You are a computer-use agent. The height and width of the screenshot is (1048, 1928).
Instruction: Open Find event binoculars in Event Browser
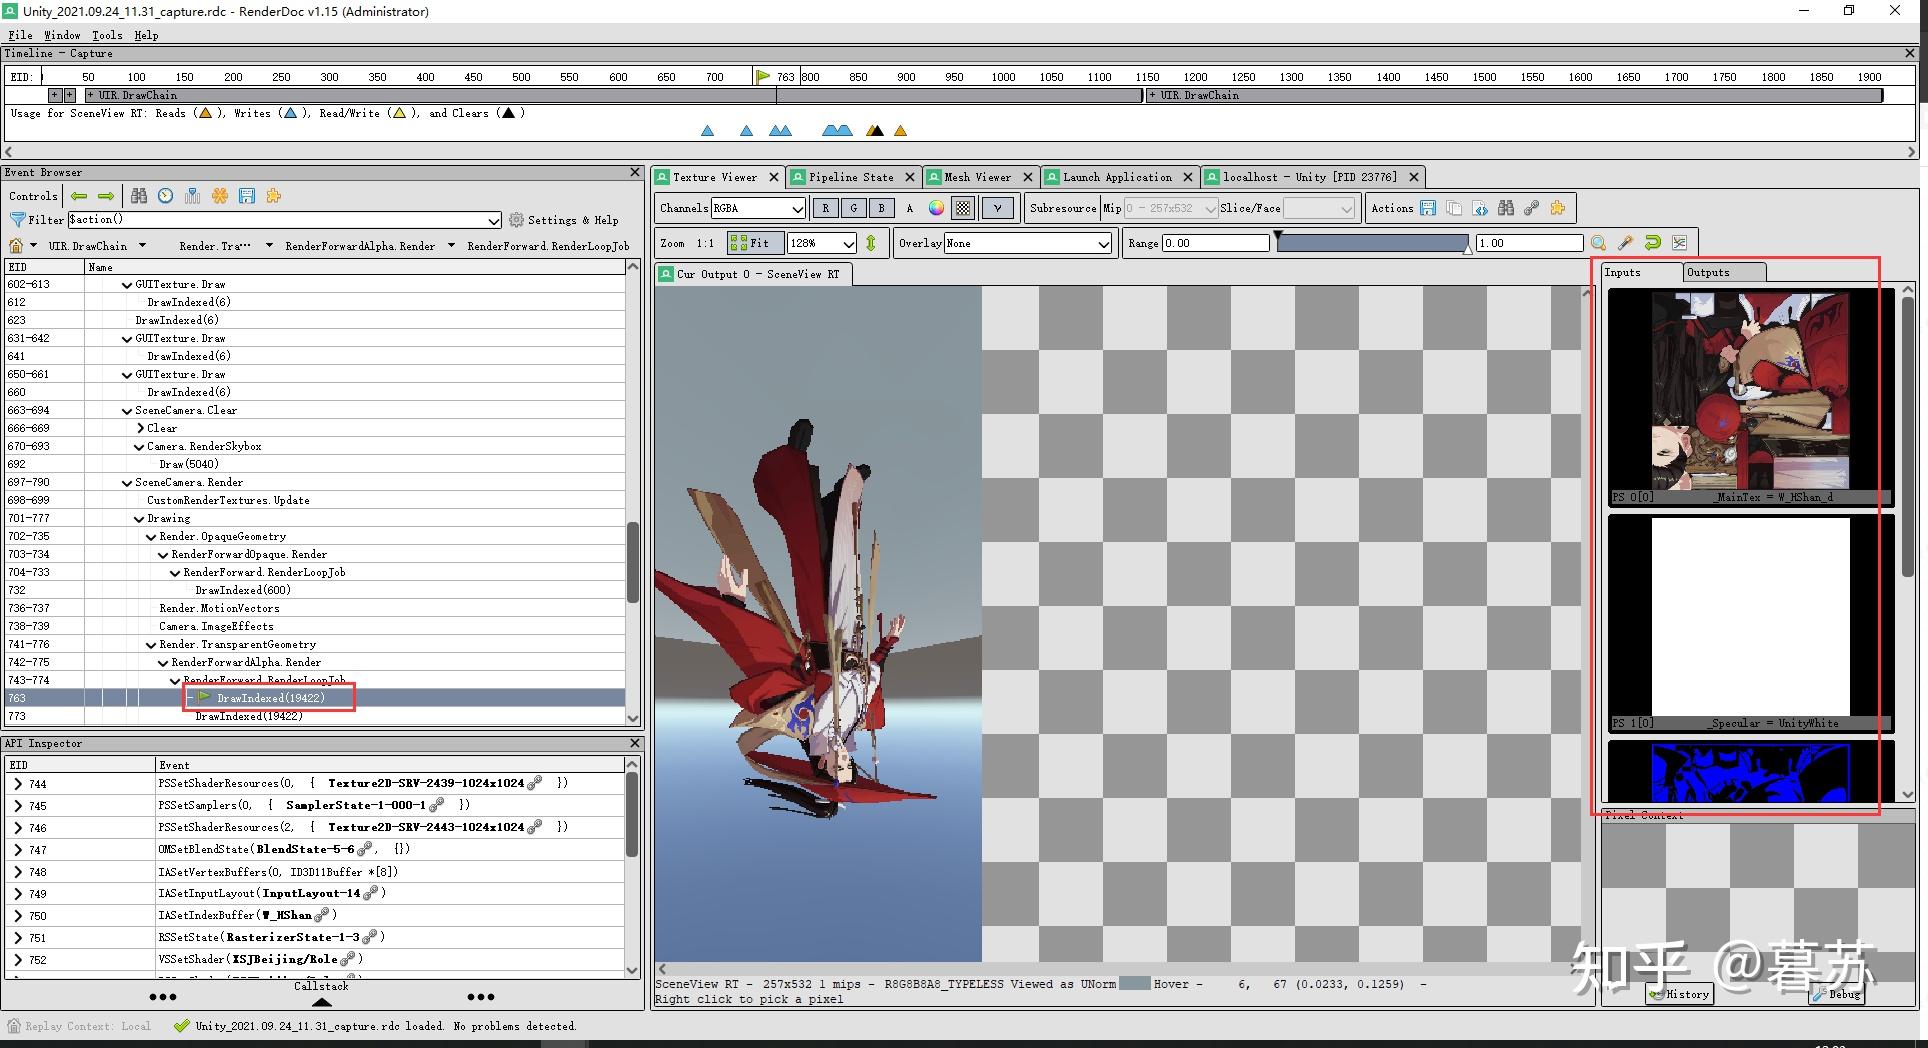pos(139,196)
